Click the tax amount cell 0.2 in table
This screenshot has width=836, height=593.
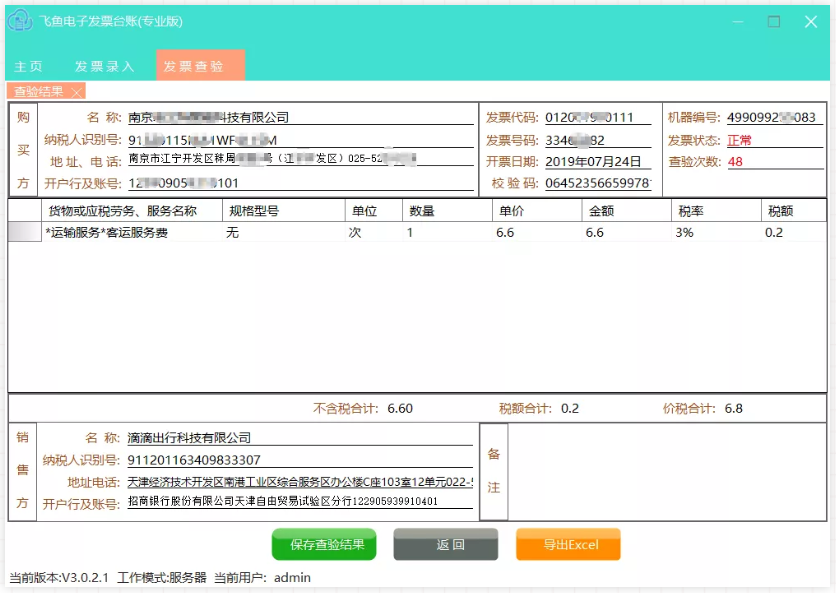[794, 233]
